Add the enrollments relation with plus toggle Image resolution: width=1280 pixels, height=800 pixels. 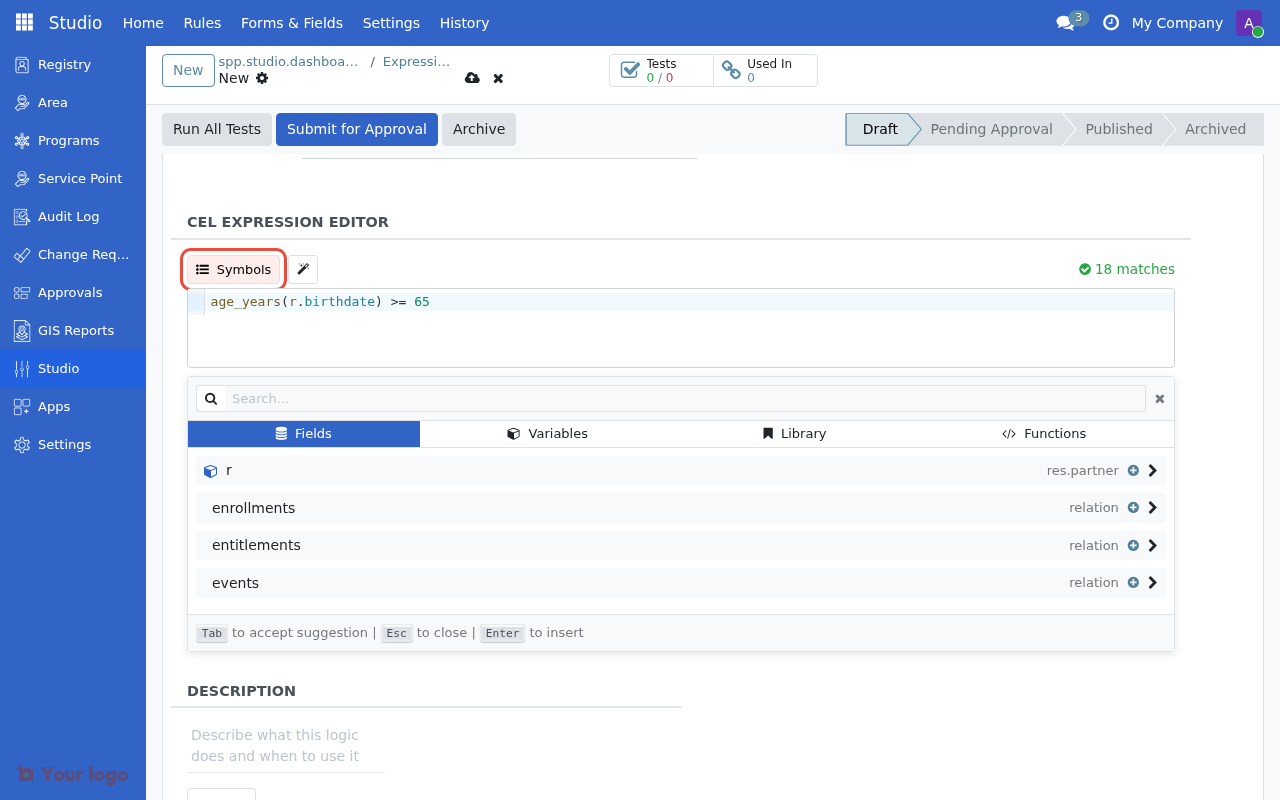pyautogui.click(x=1133, y=507)
